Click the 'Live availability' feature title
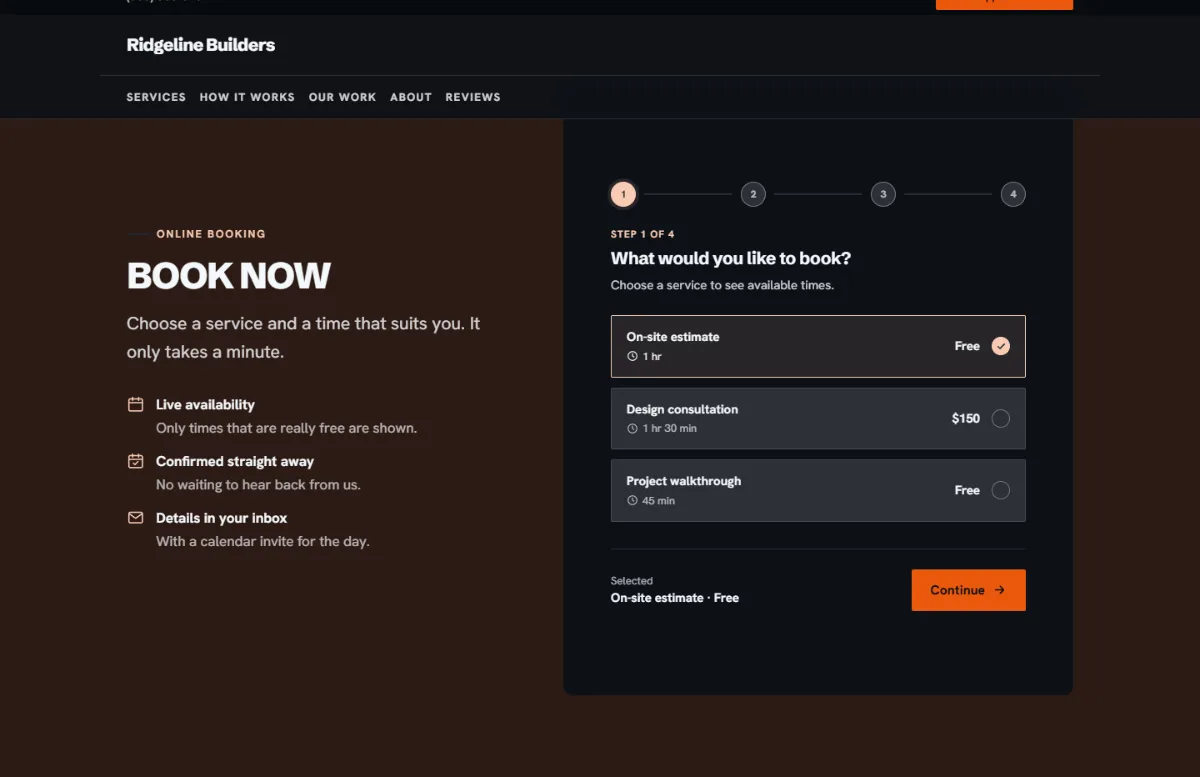Viewport: 1200px width, 777px height. tap(205, 405)
